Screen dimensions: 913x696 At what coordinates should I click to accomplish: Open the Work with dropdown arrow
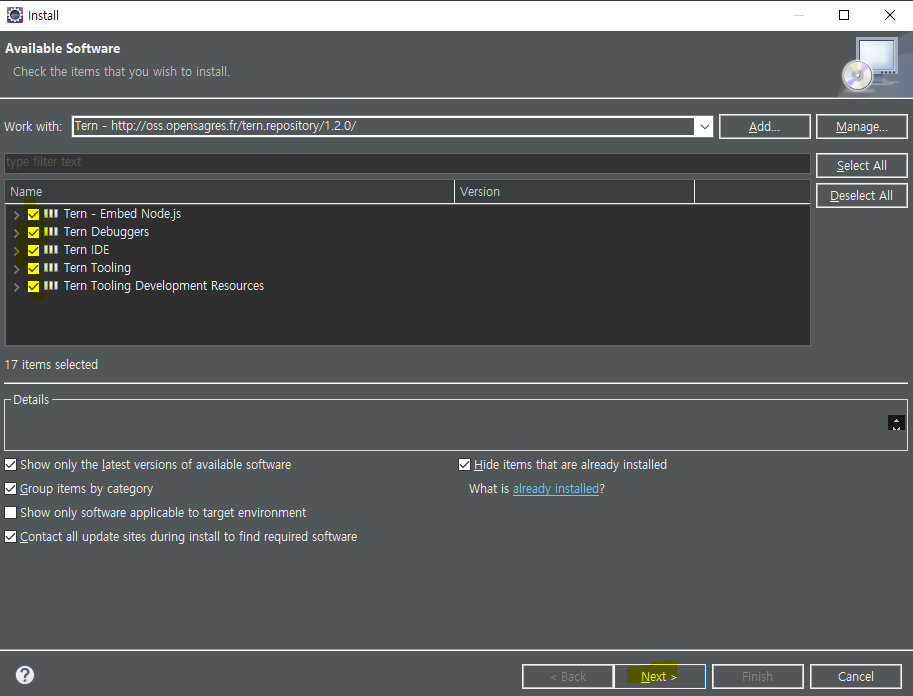click(x=704, y=126)
